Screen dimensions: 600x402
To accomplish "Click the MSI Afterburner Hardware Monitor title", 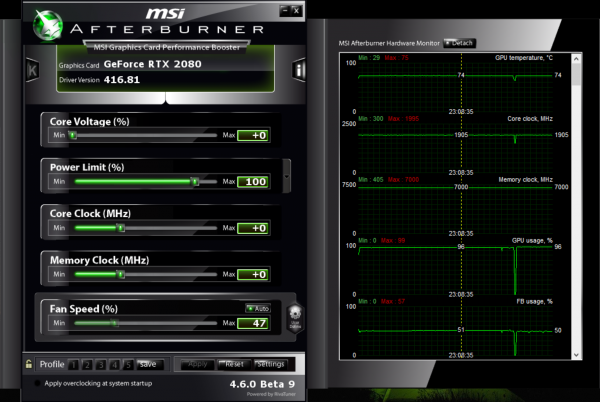I will point(389,43).
